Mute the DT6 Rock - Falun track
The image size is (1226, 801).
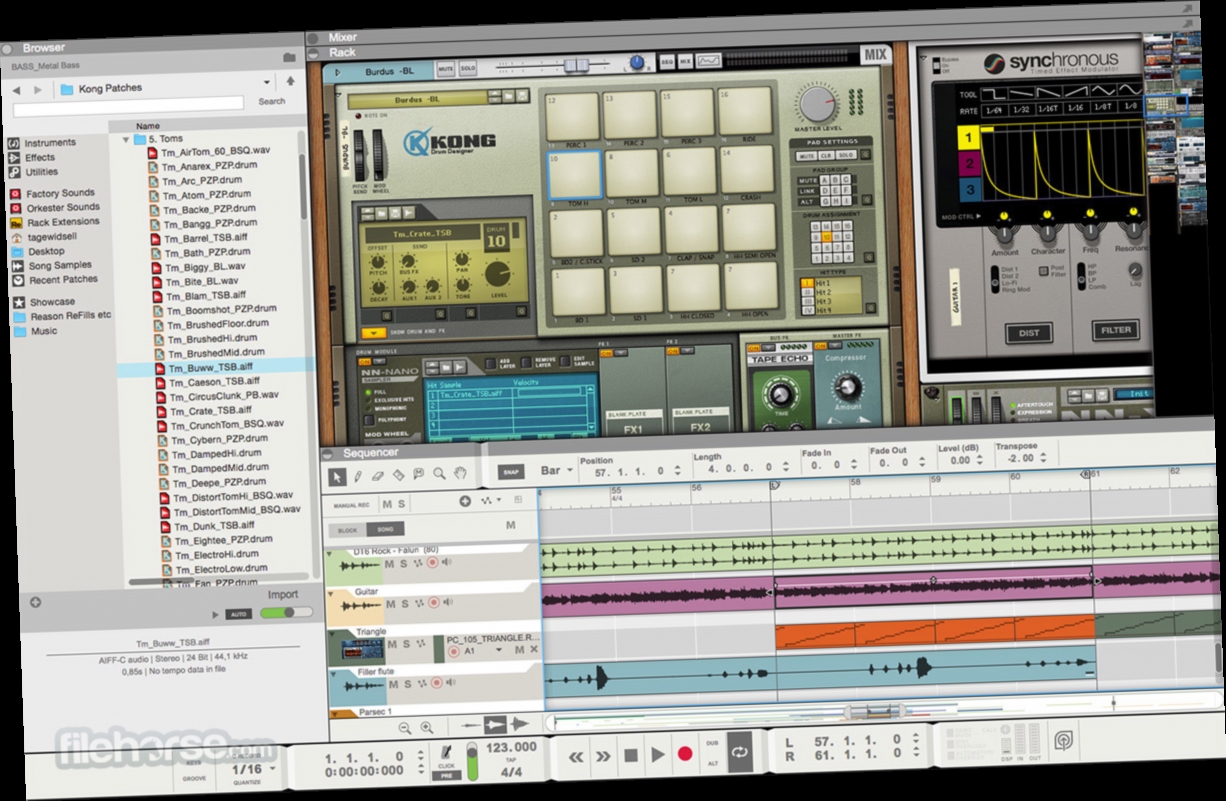390,565
